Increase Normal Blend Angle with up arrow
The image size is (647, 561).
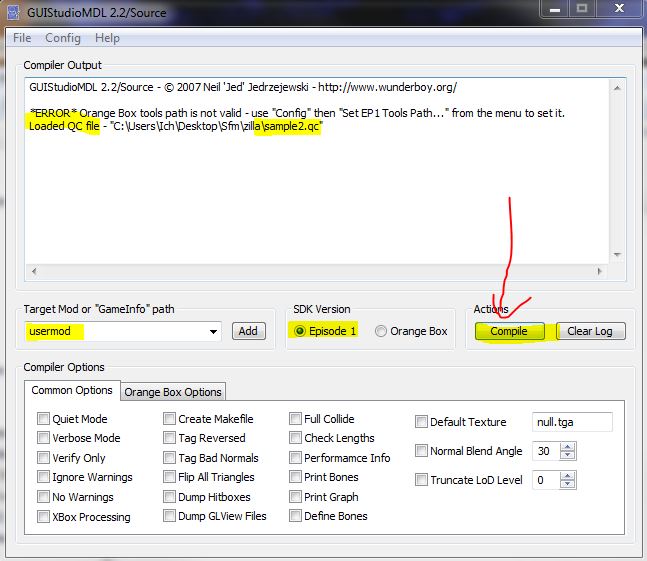568,447
